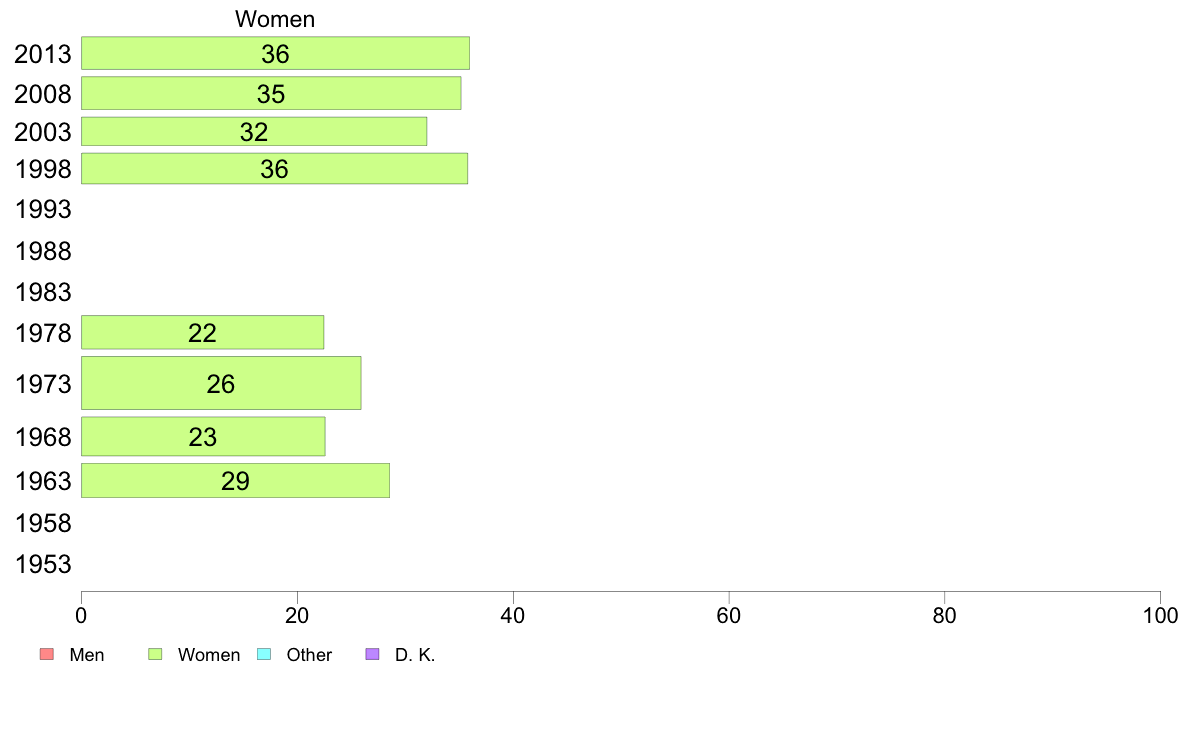Screen dimensions: 1188x736
Task: Click the Other legend text
Action: (x=309, y=655)
